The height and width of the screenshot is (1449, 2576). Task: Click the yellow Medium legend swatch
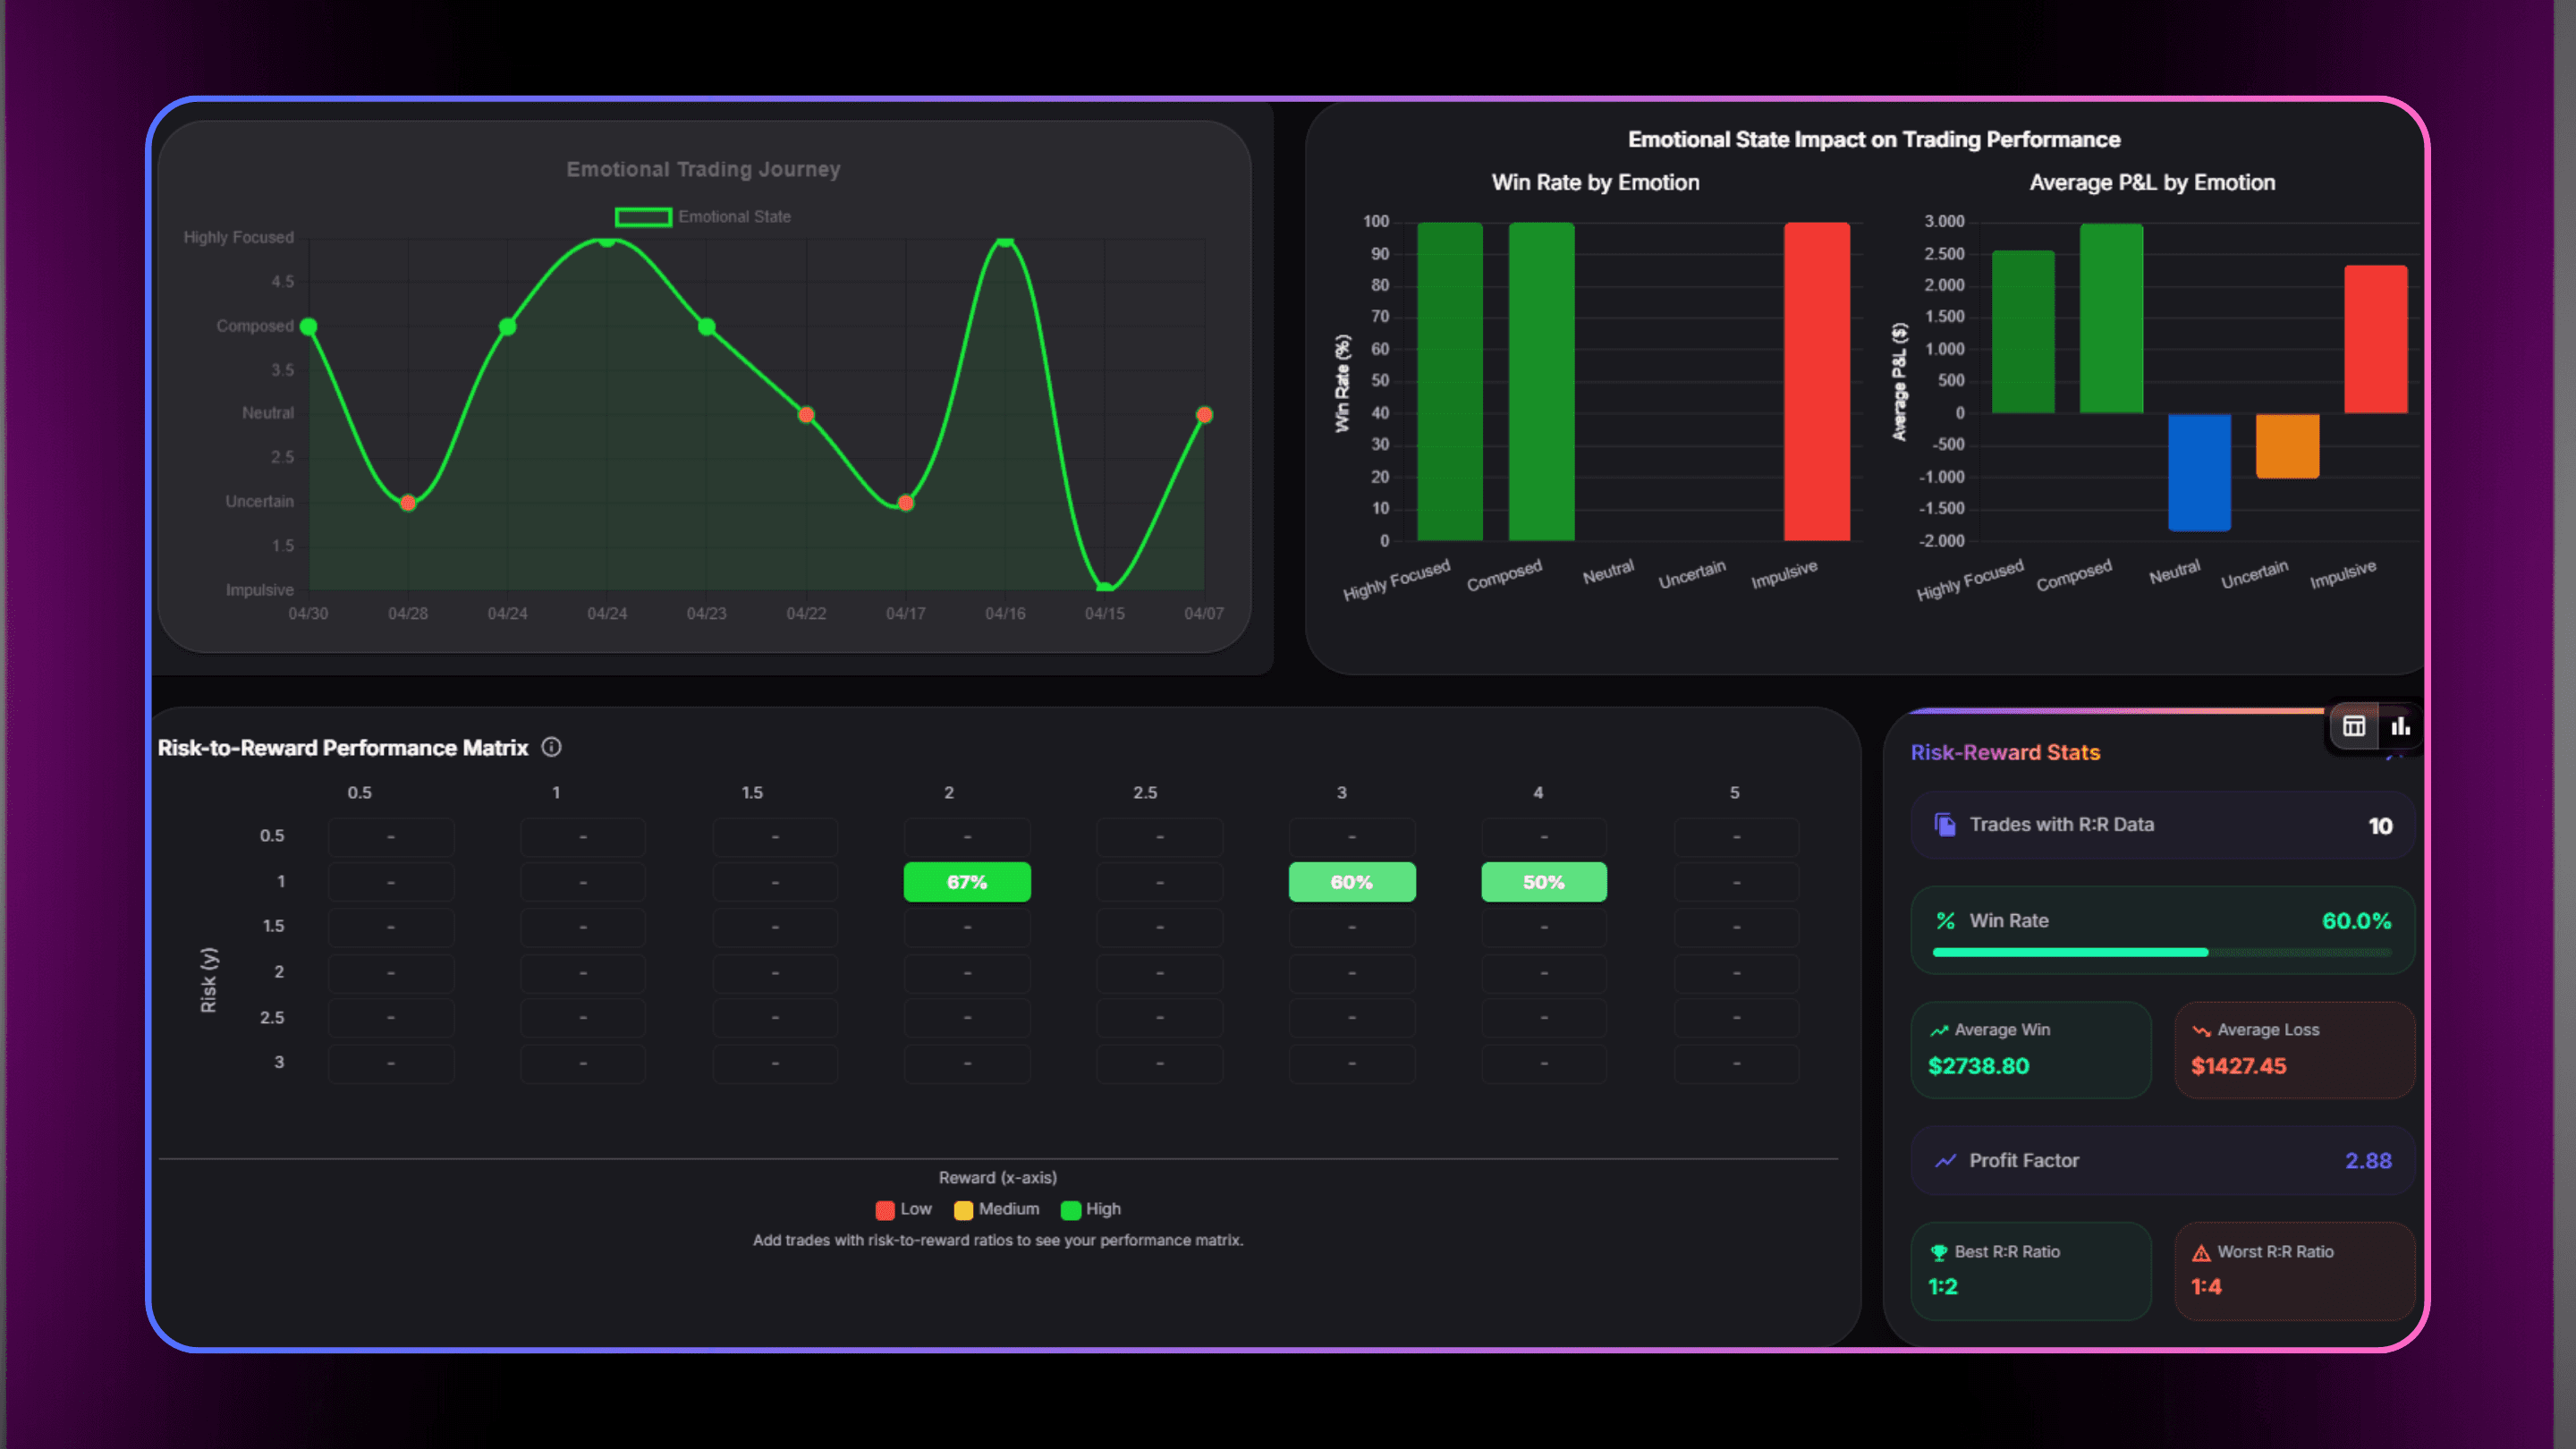963,1210
